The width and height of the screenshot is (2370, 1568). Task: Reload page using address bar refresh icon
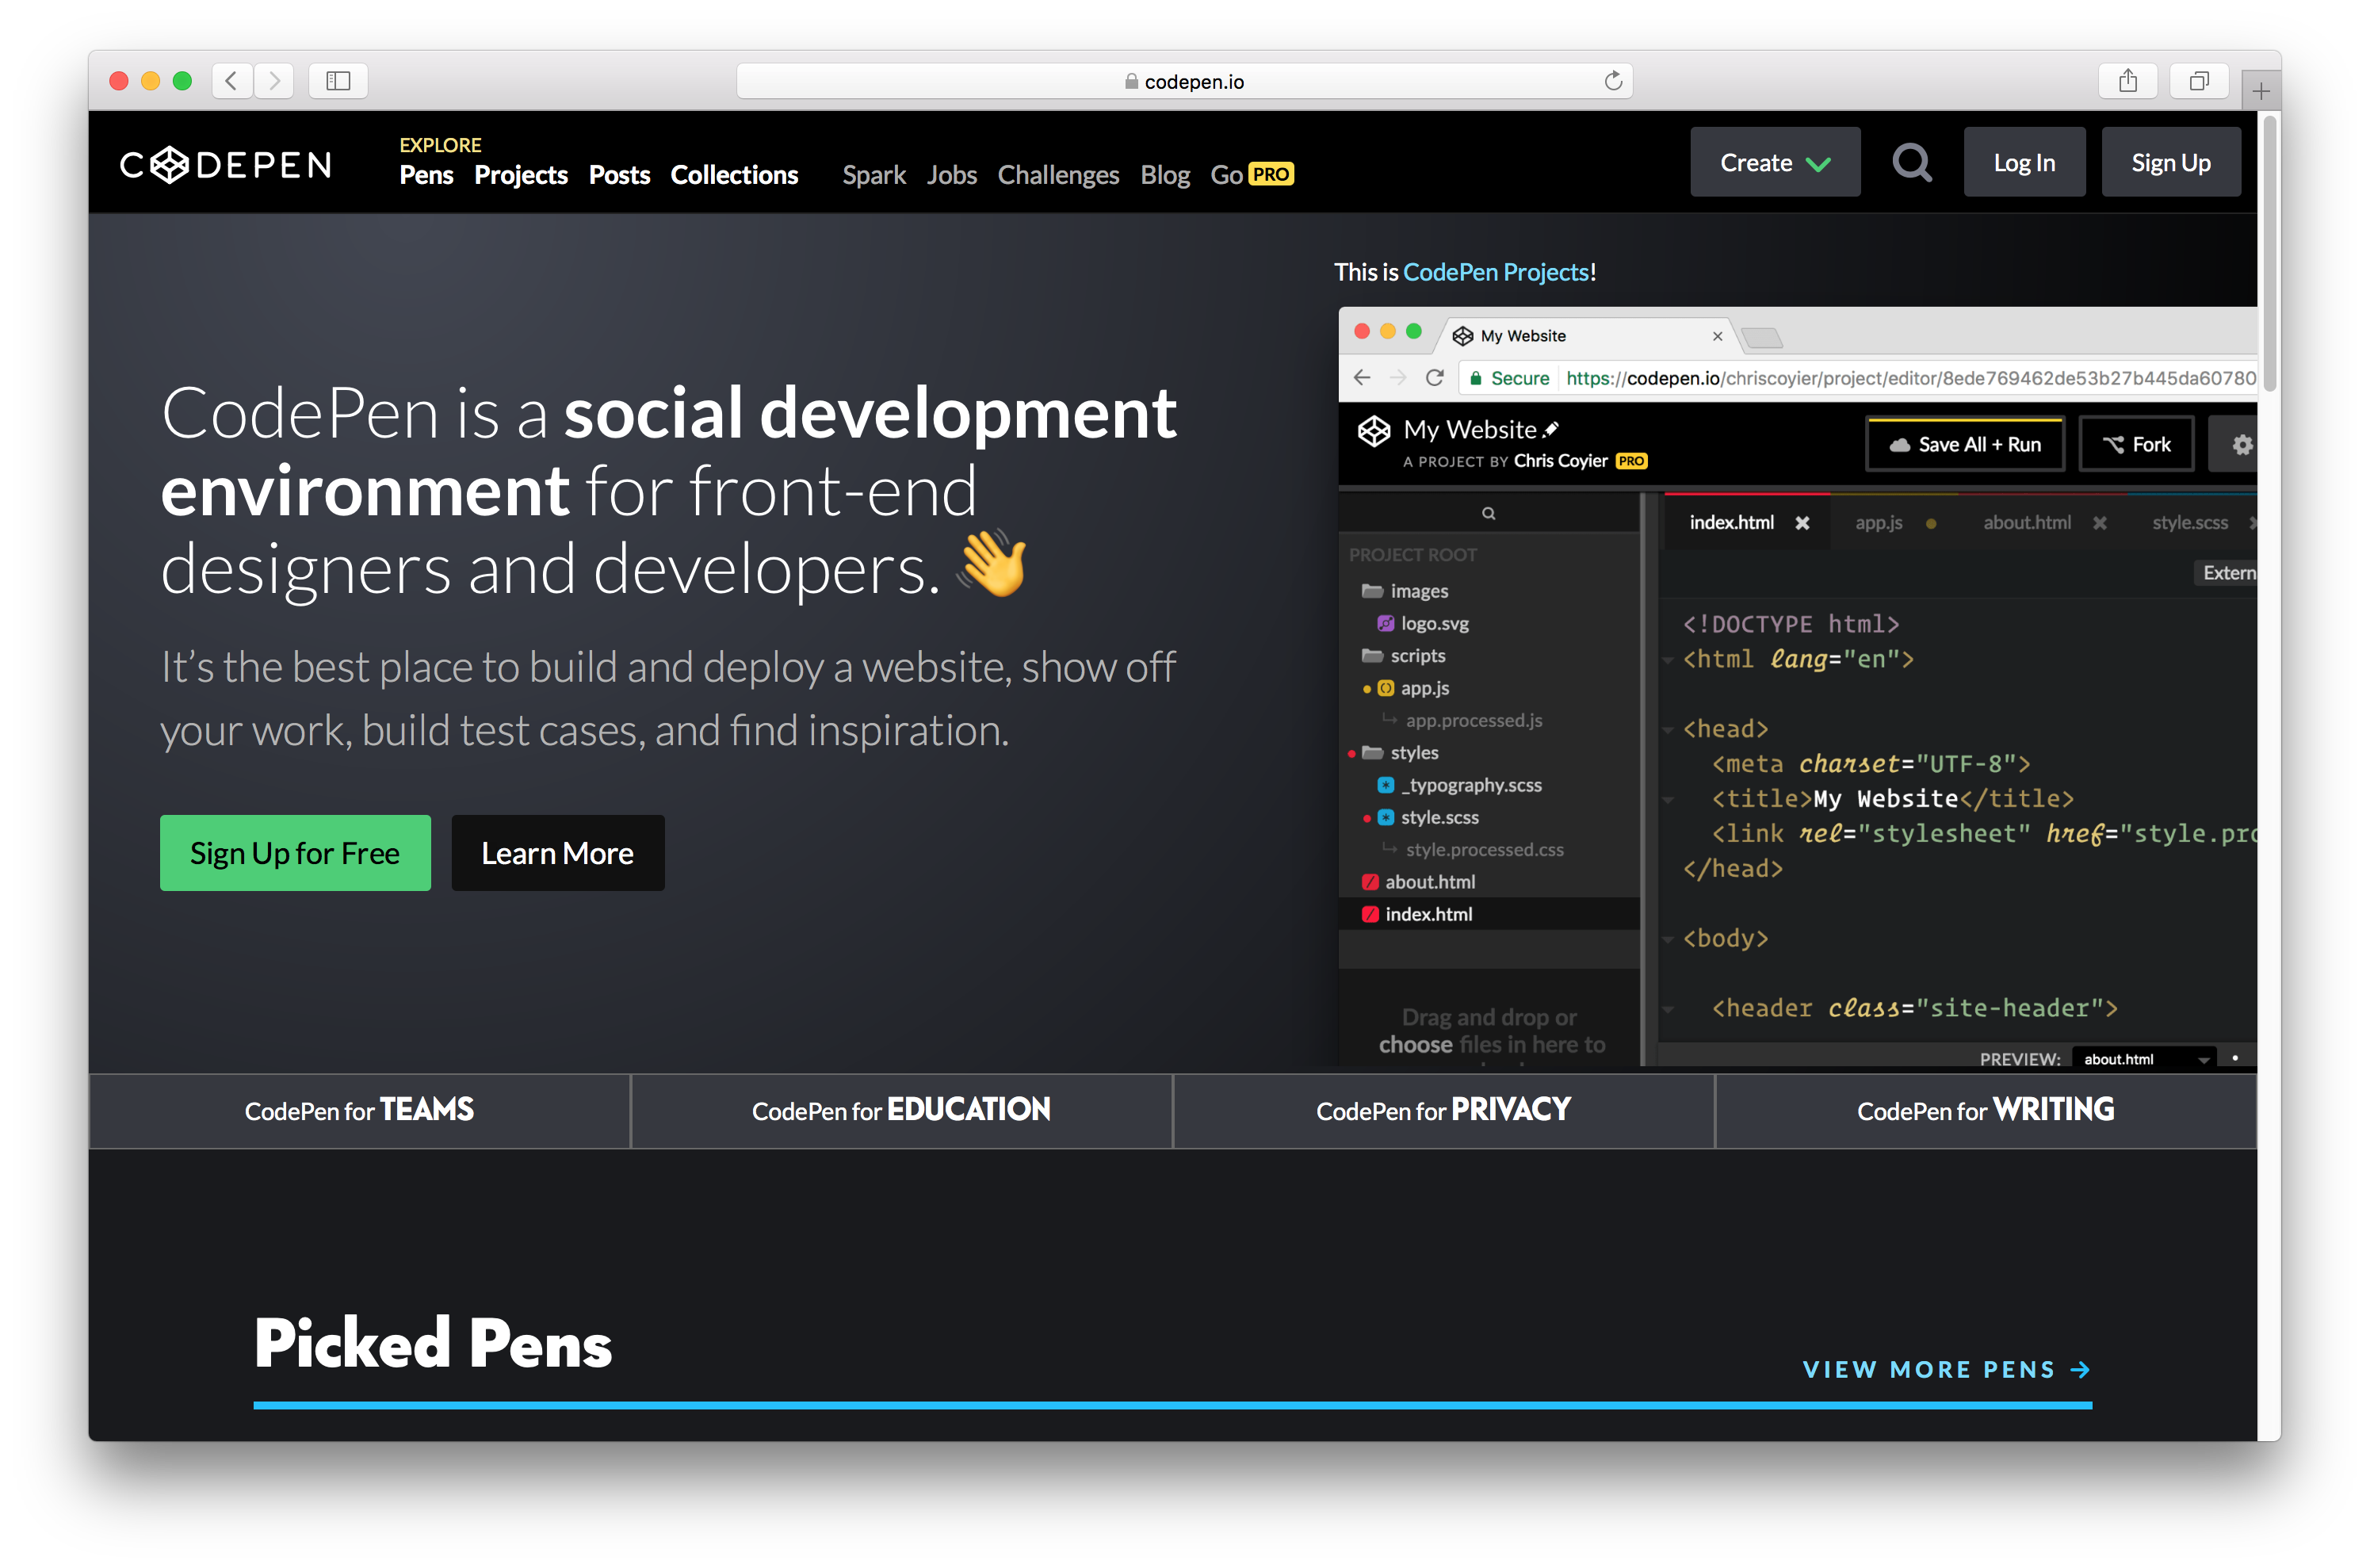point(1612,81)
